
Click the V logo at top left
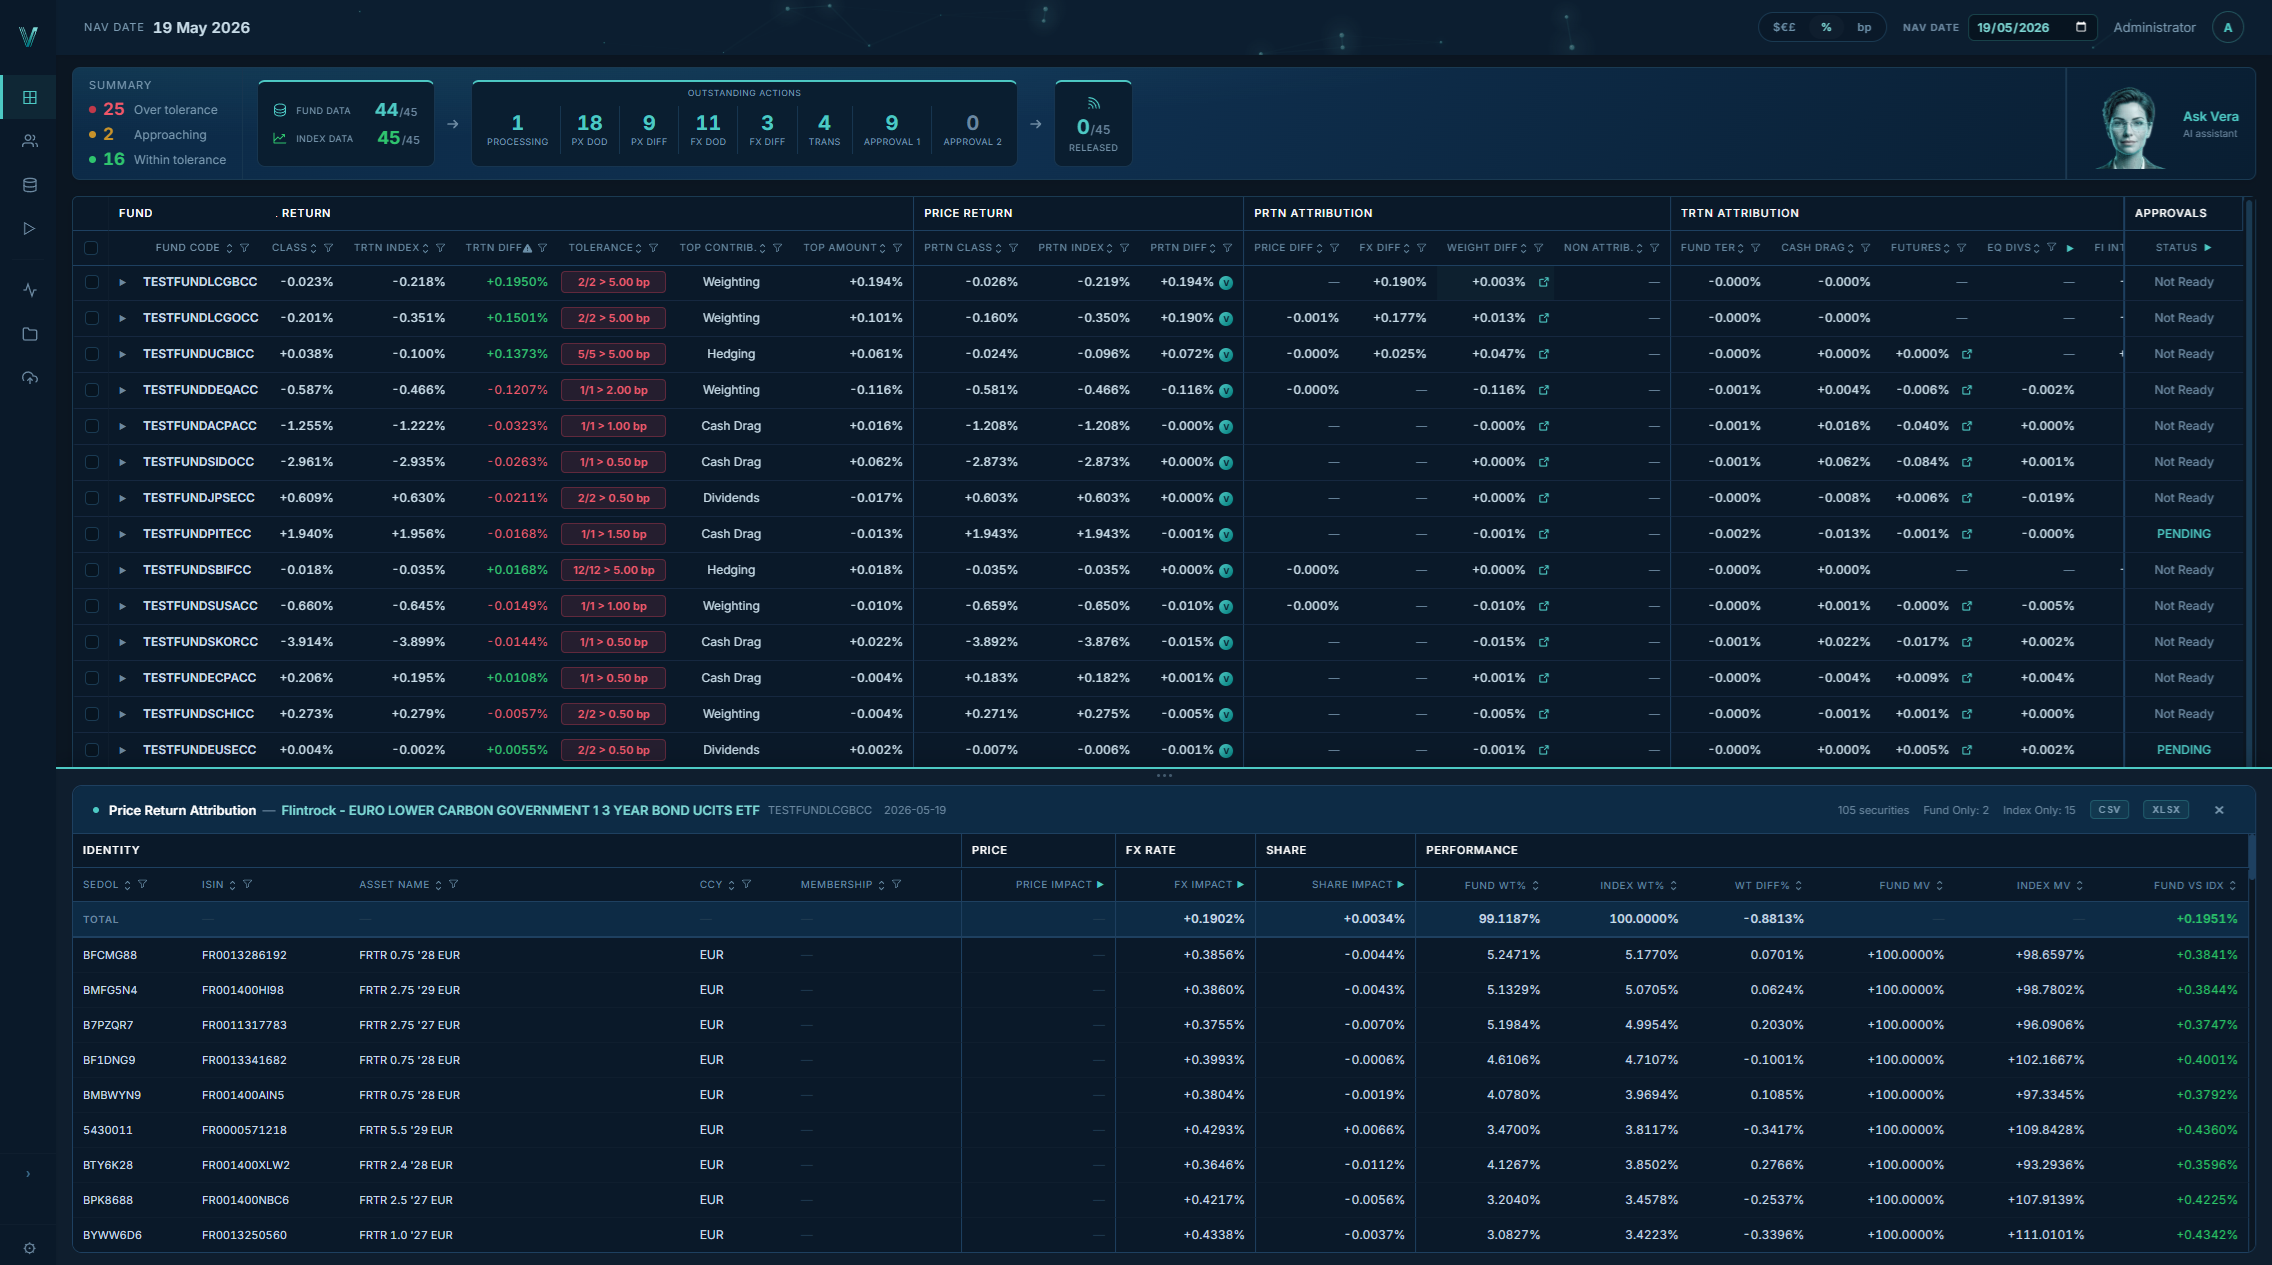pyautogui.click(x=28, y=37)
